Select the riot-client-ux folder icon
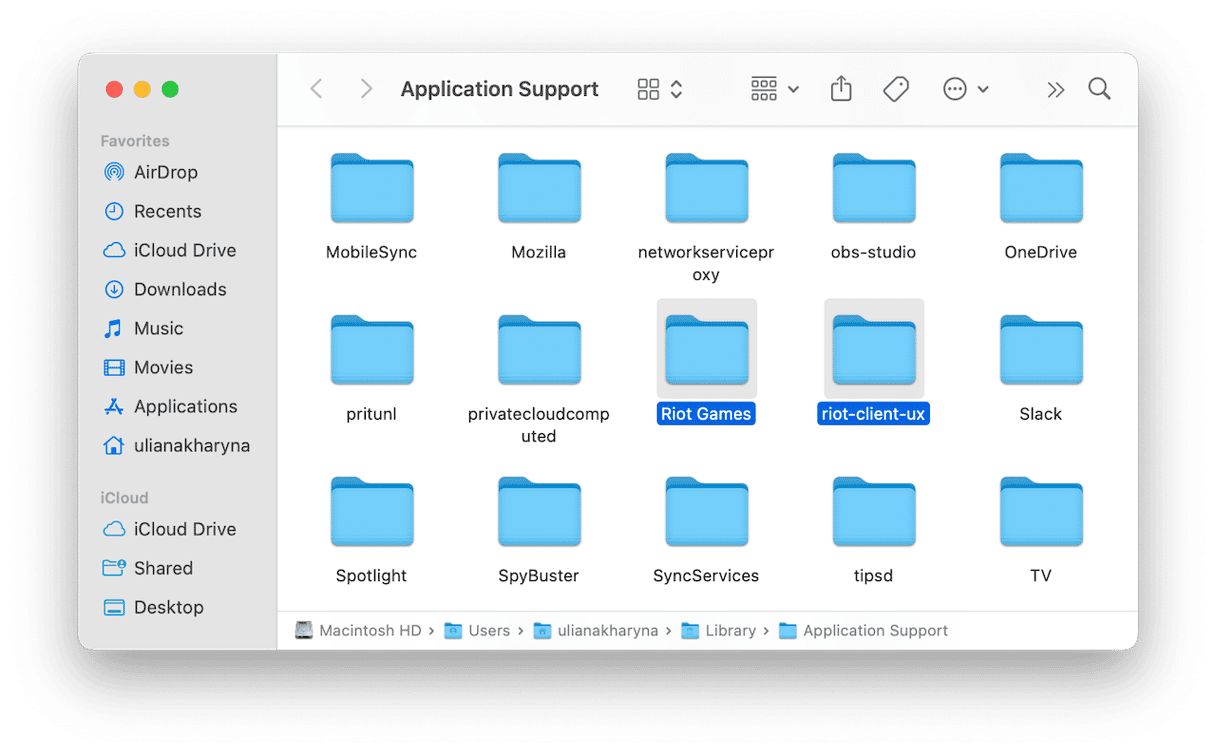 (x=874, y=350)
